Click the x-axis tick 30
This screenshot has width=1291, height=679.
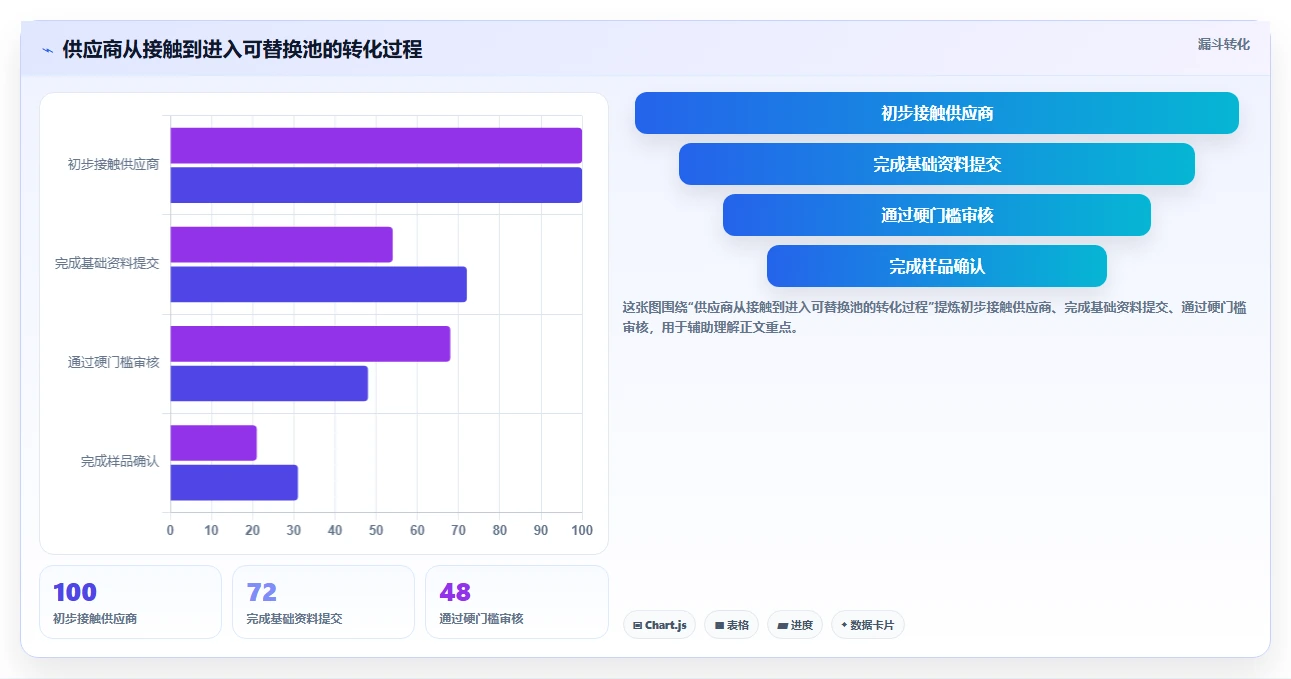coord(294,530)
